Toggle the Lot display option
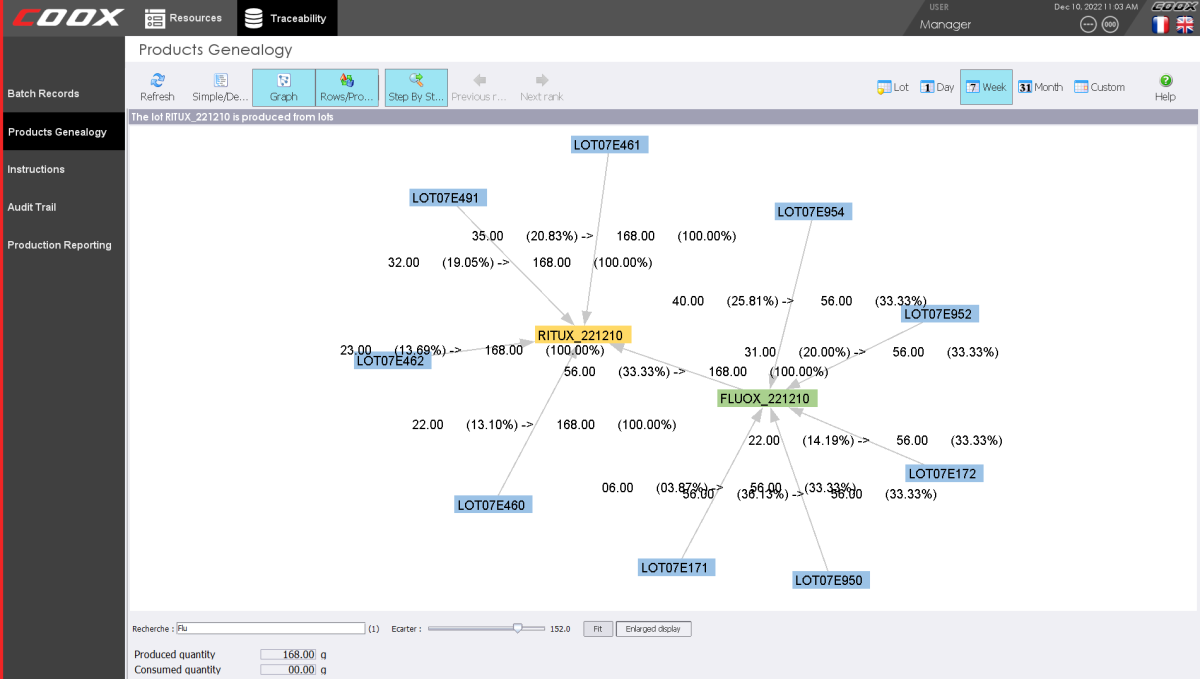1200x679 pixels. (x=891, y=87)
